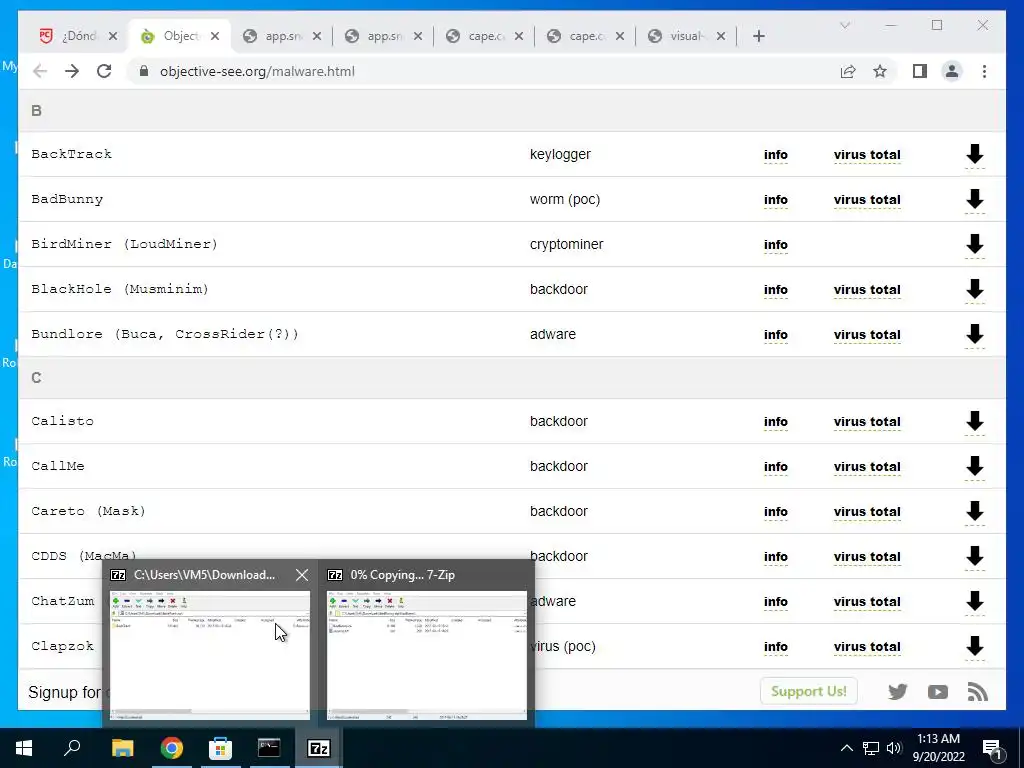
Task: Download the BlackHole sample via arrow icon
Action: (x=974, y=289)
